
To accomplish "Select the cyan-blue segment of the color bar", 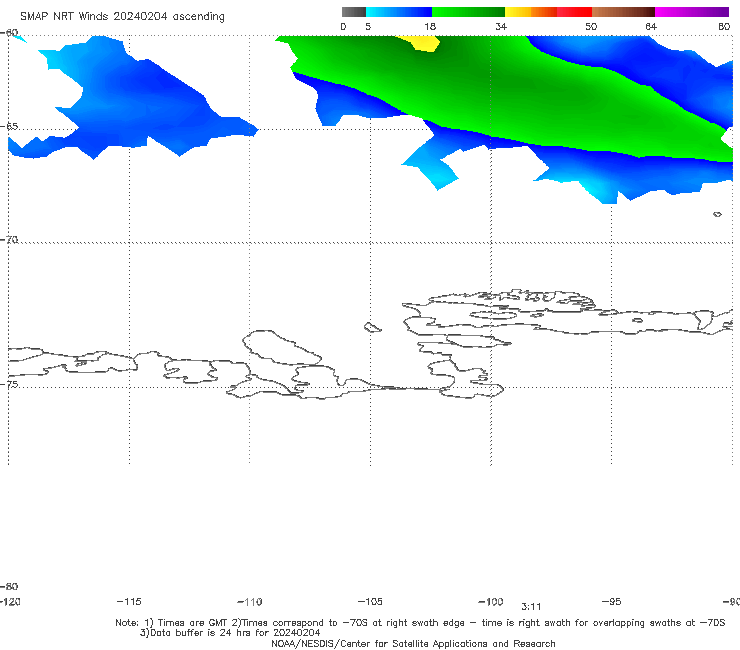I will click(399, 12).
